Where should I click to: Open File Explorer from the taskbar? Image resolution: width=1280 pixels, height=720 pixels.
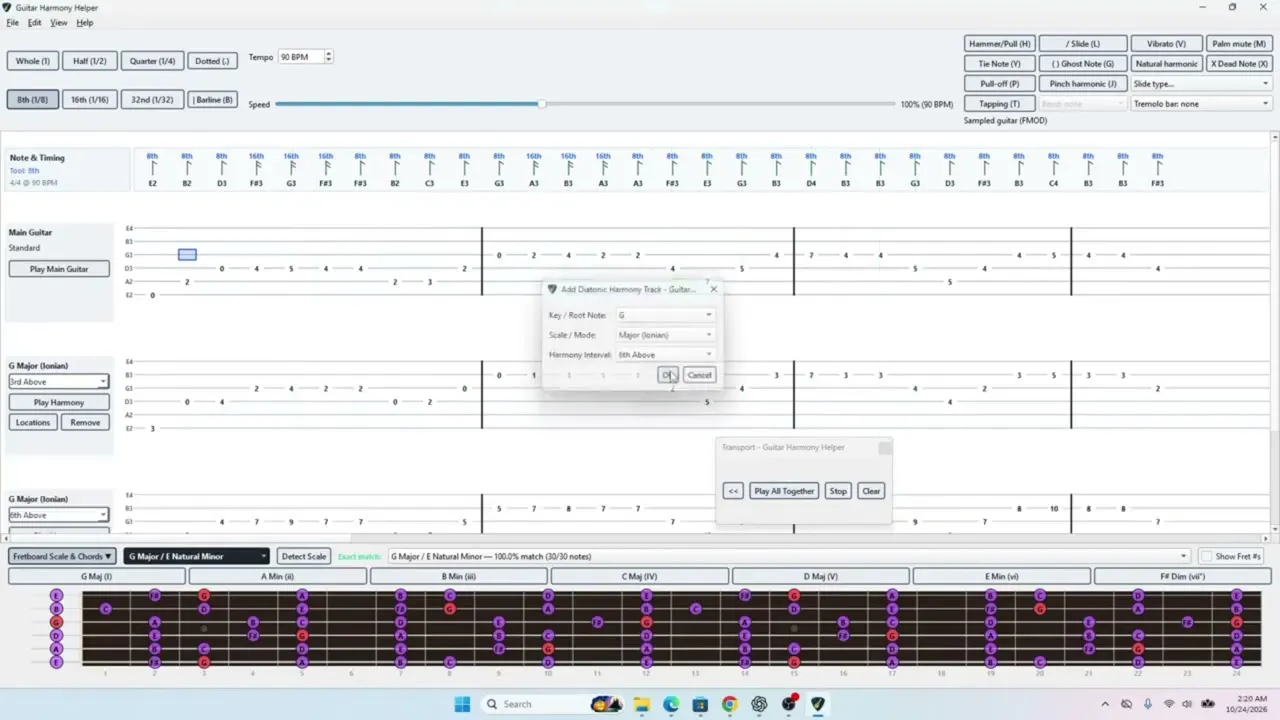641,704
